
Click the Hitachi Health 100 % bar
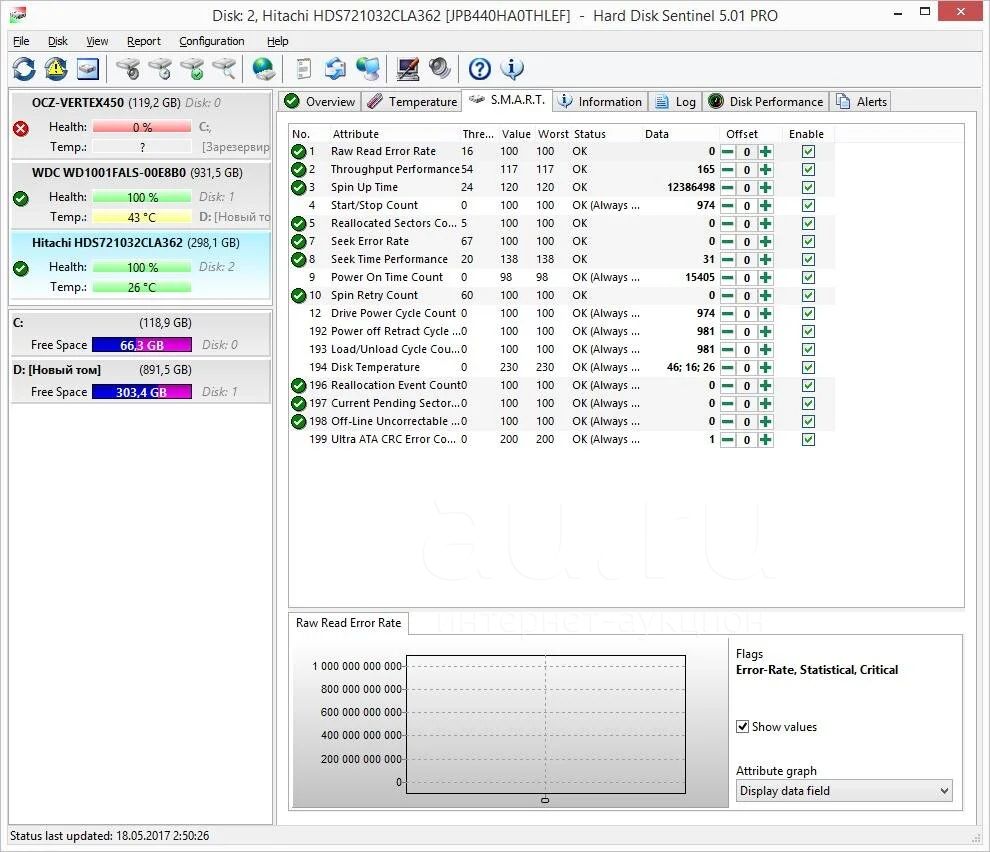point(142,267)
